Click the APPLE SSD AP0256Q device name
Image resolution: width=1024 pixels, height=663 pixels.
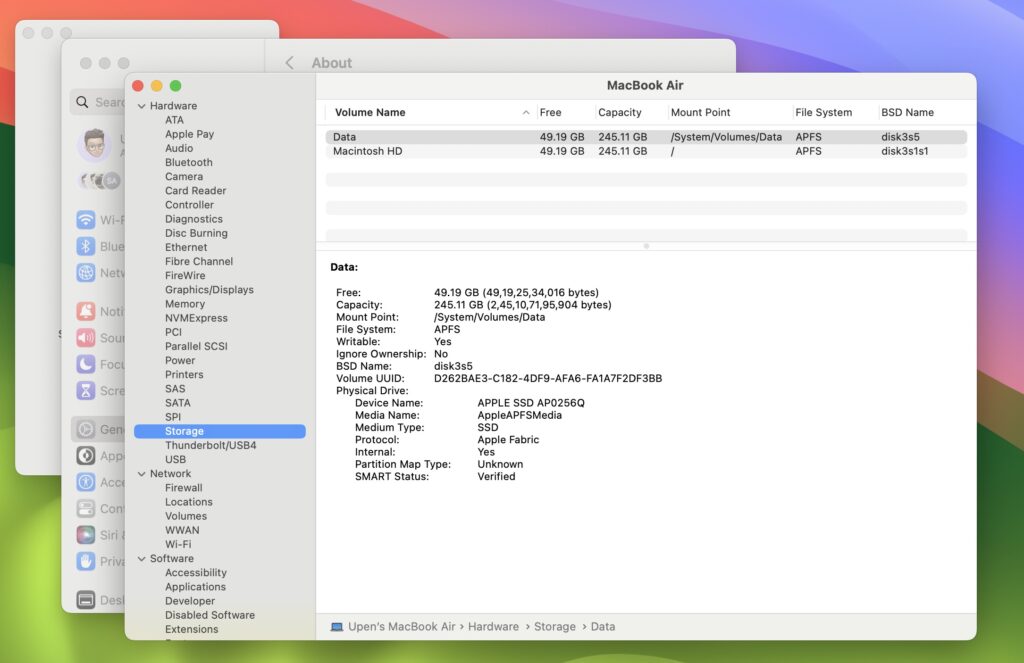[531, 403]
